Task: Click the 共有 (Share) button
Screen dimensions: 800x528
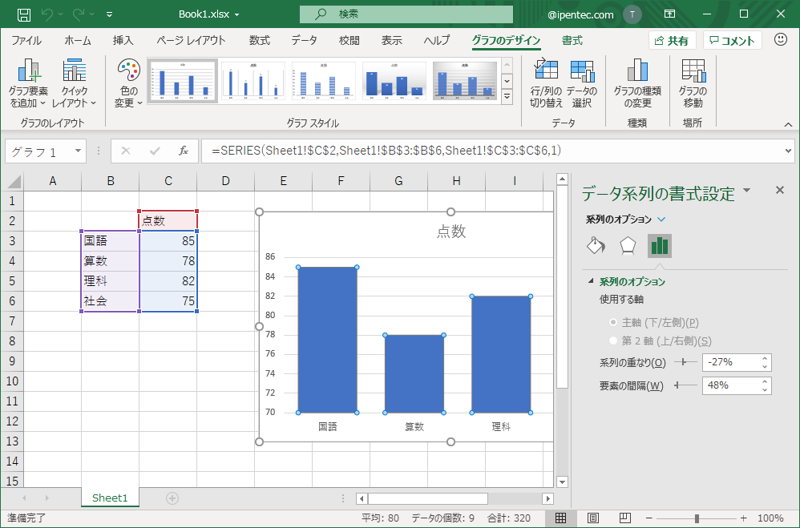Action: (671, 41)
